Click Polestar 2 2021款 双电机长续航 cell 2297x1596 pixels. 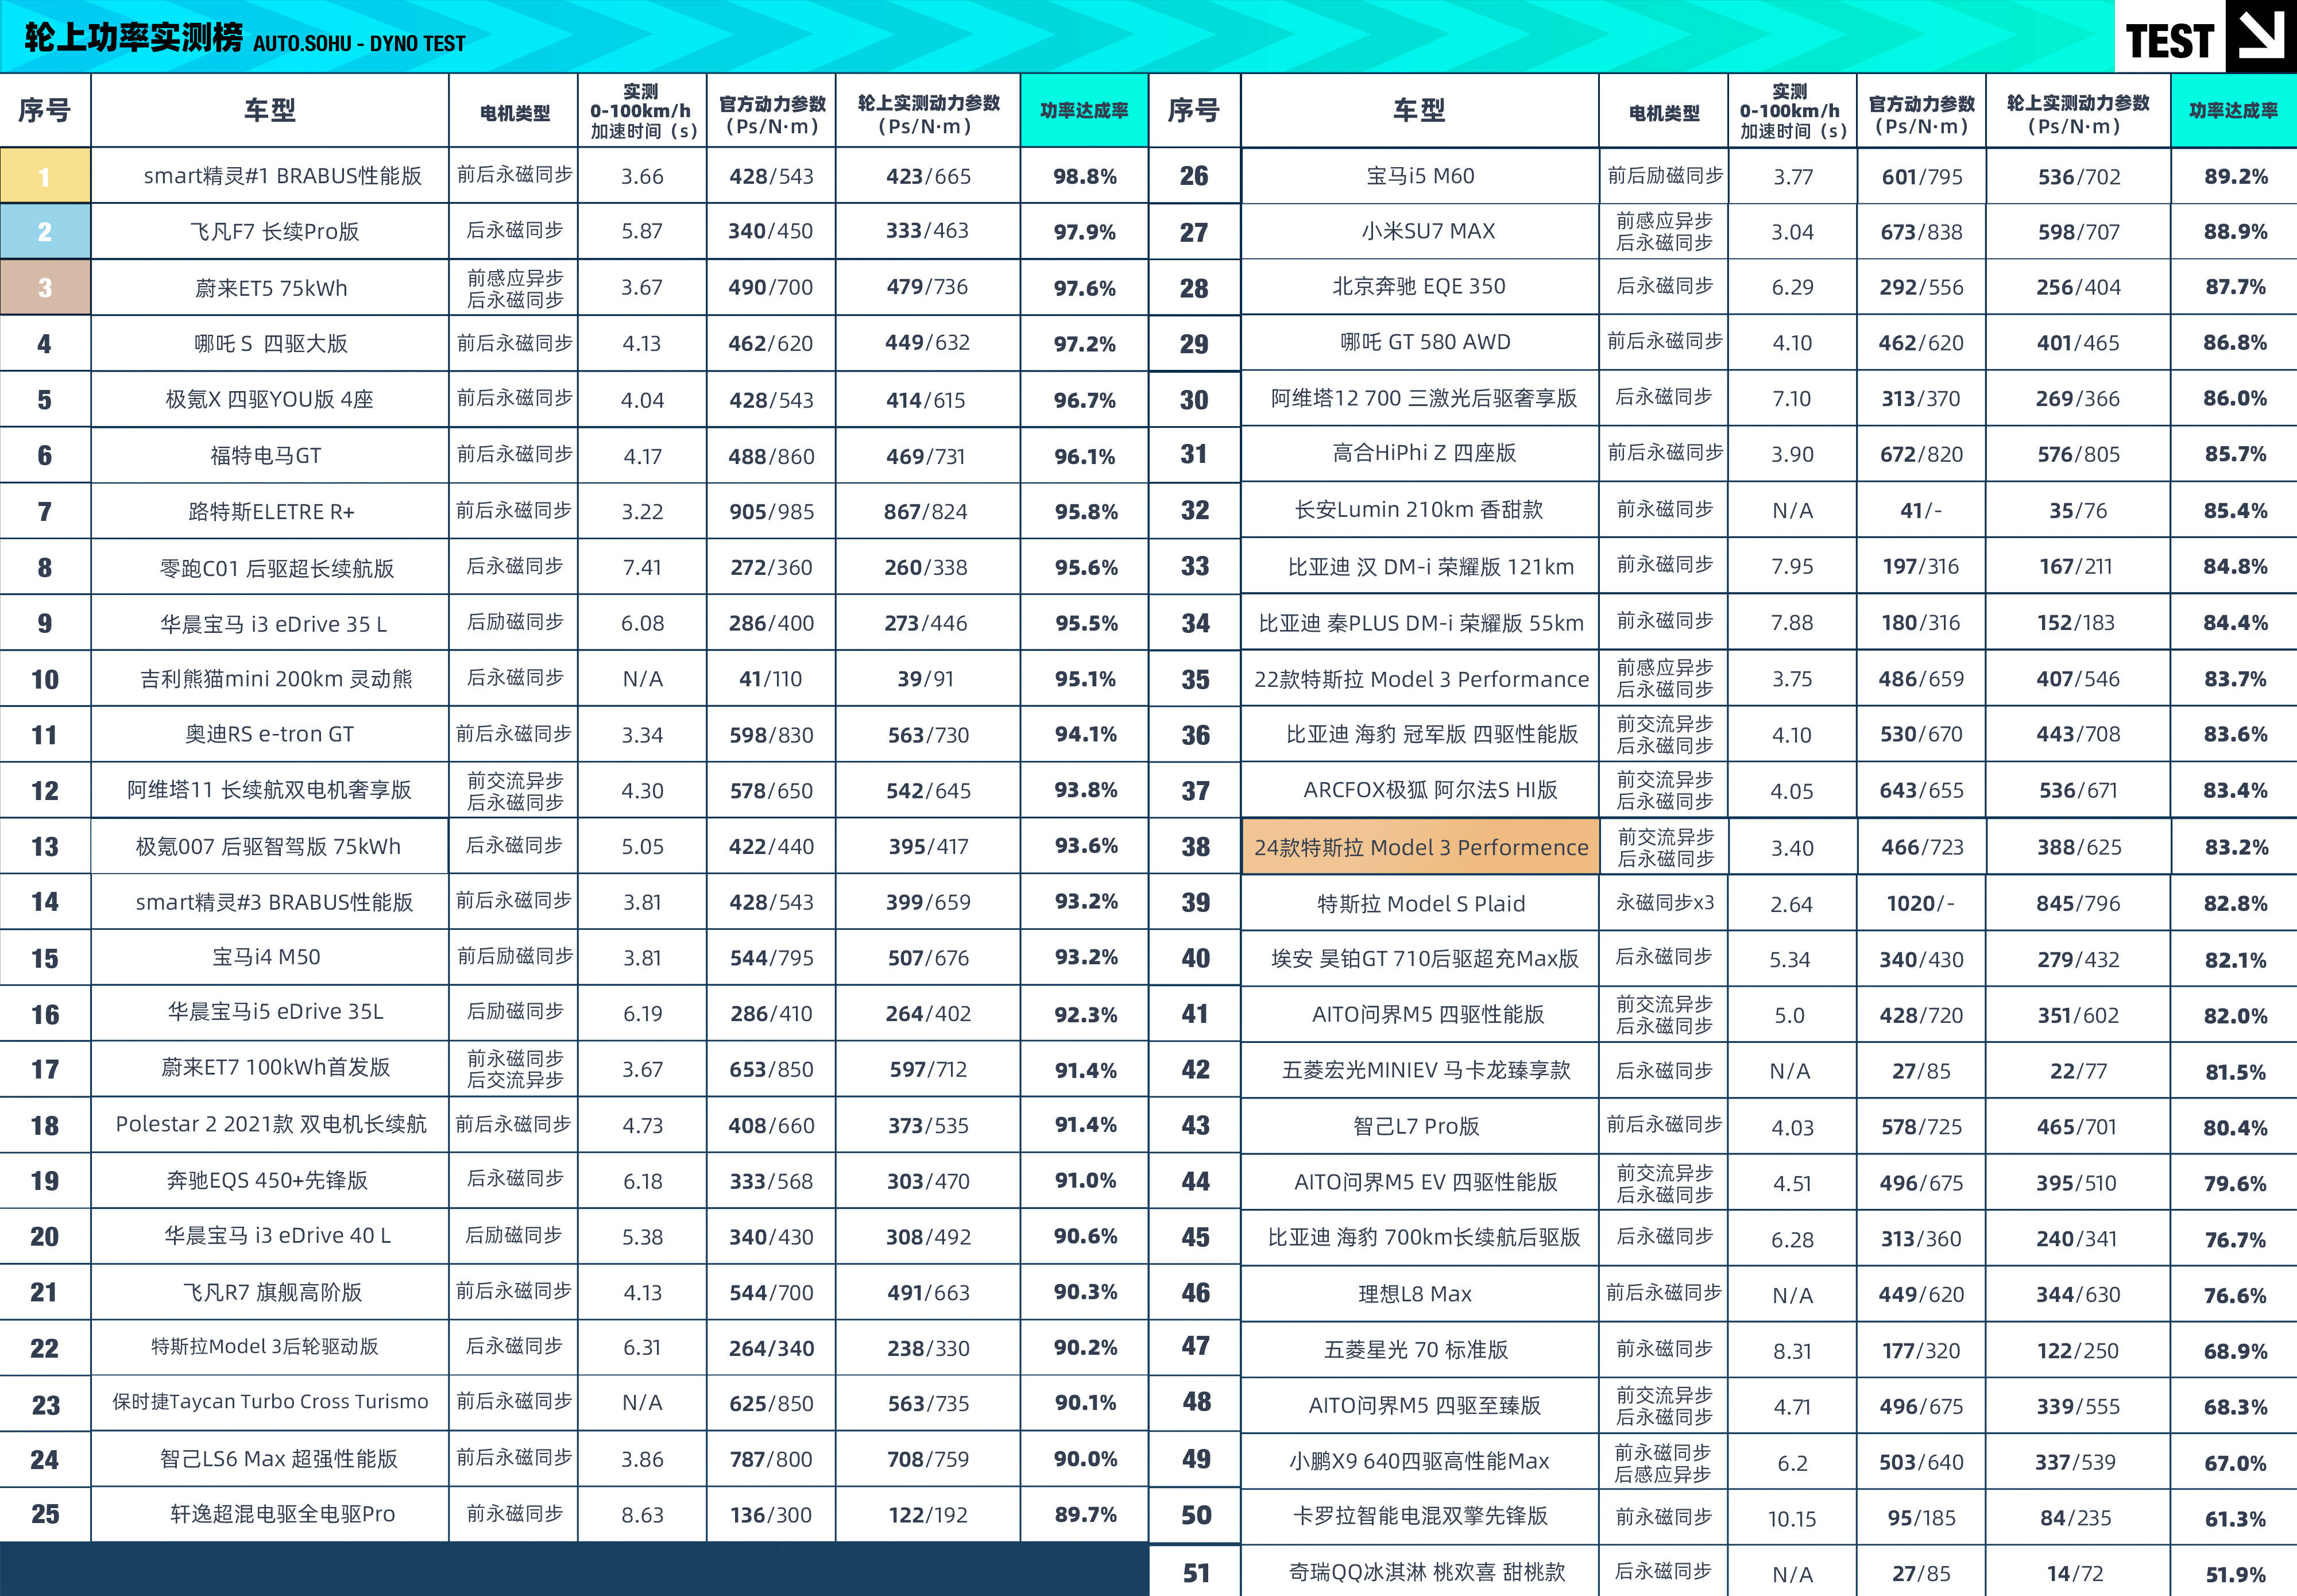271,1124
